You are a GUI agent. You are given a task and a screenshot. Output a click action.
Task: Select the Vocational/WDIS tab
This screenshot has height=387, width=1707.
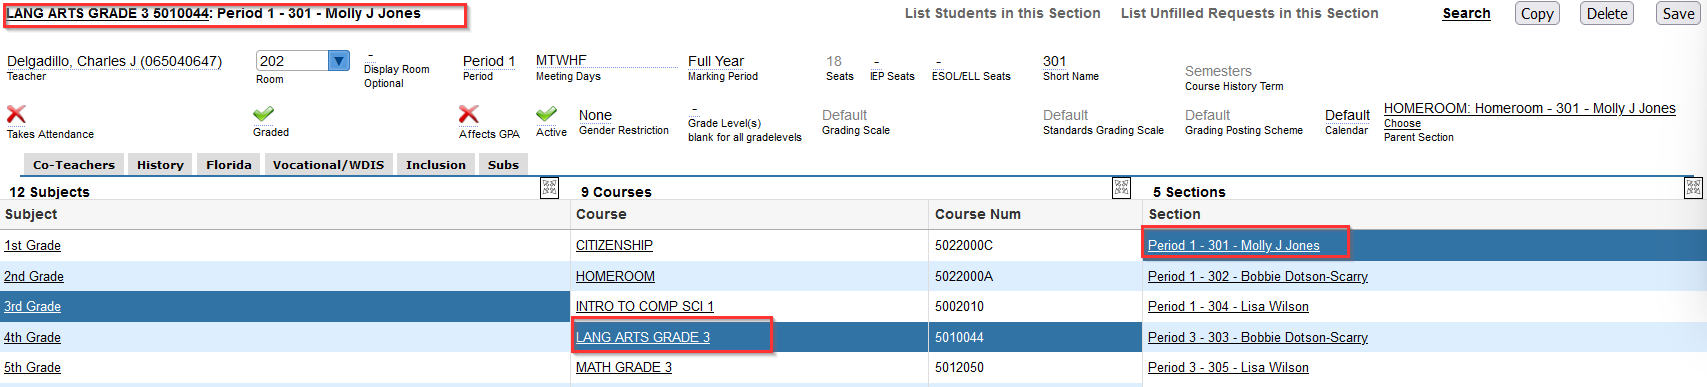click(x=328, y=165)
